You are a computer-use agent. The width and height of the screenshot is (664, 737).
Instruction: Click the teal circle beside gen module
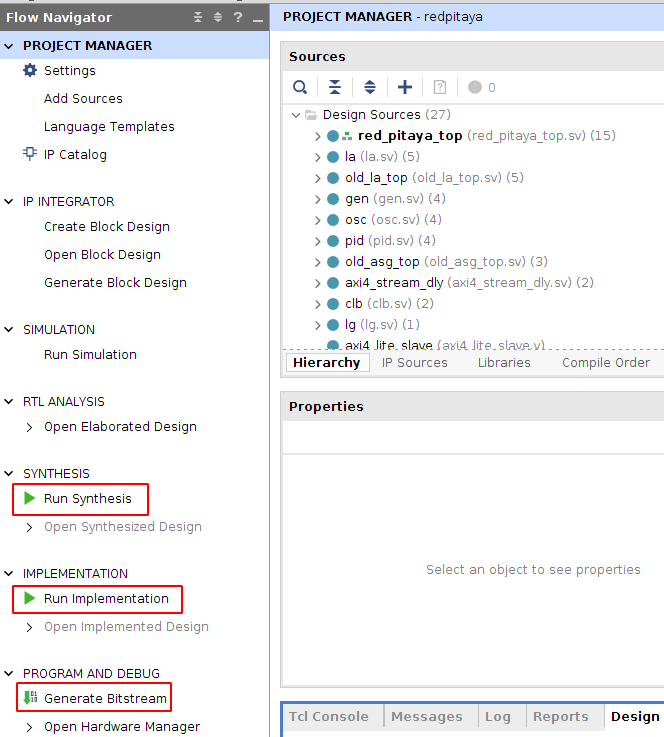[333, 199]
